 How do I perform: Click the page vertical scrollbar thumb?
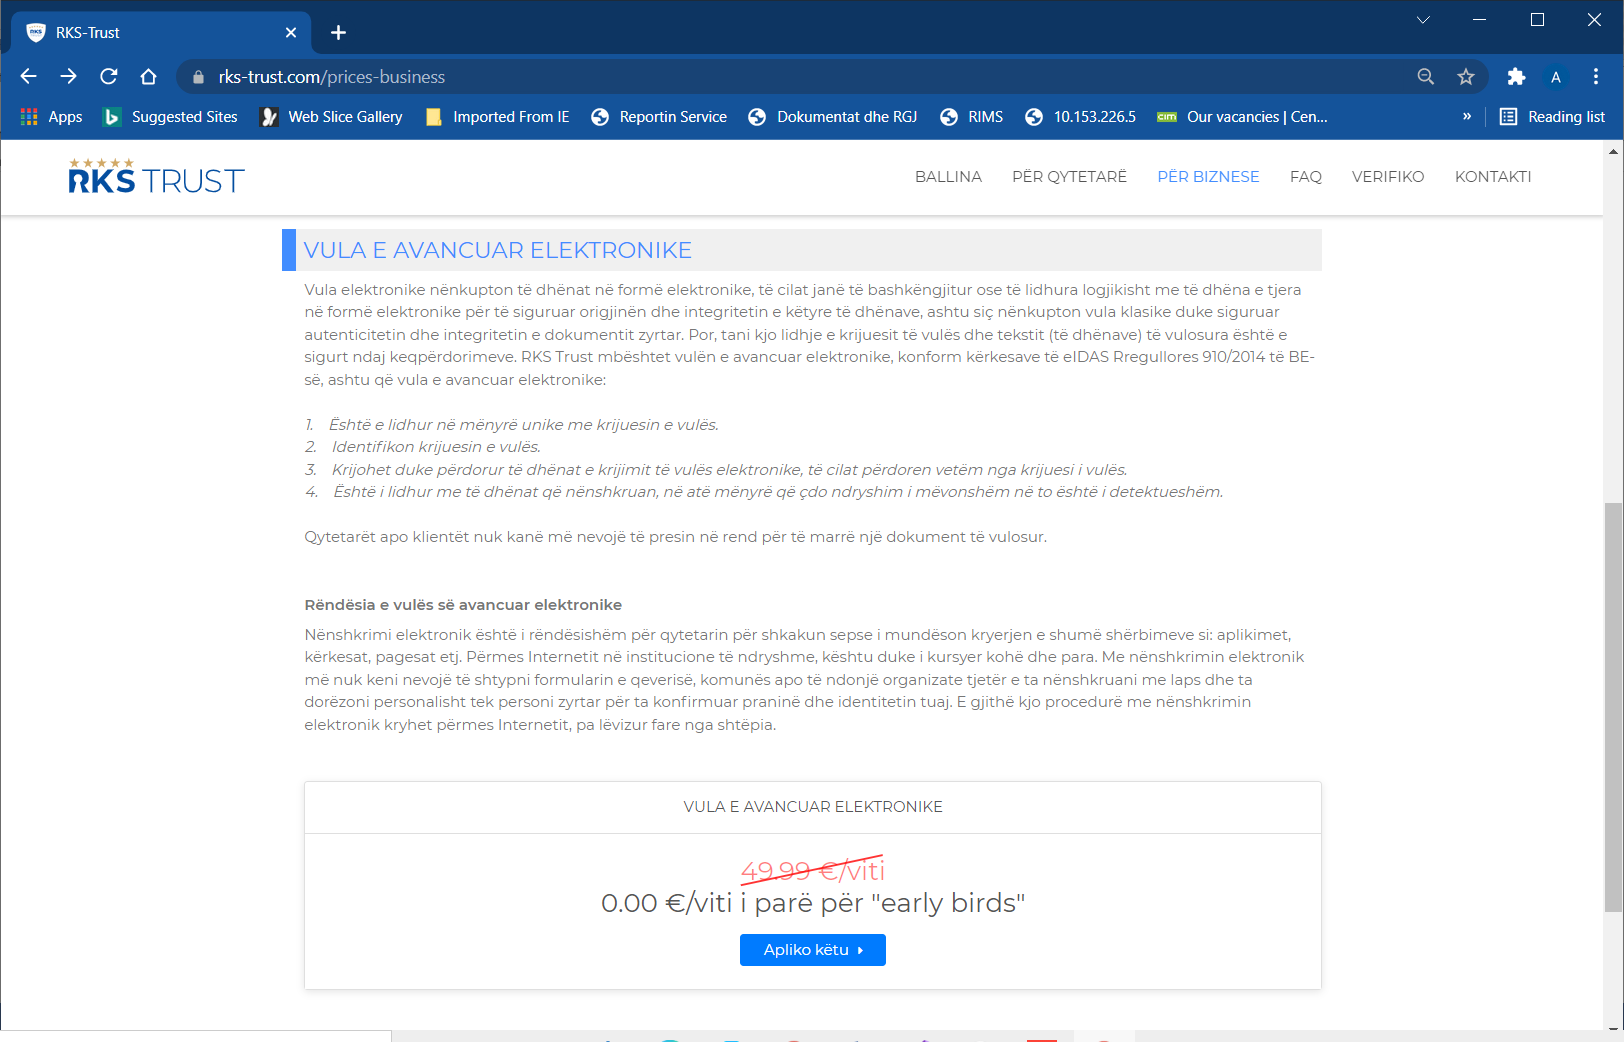pyautogui.click(x=1613, y=708)
